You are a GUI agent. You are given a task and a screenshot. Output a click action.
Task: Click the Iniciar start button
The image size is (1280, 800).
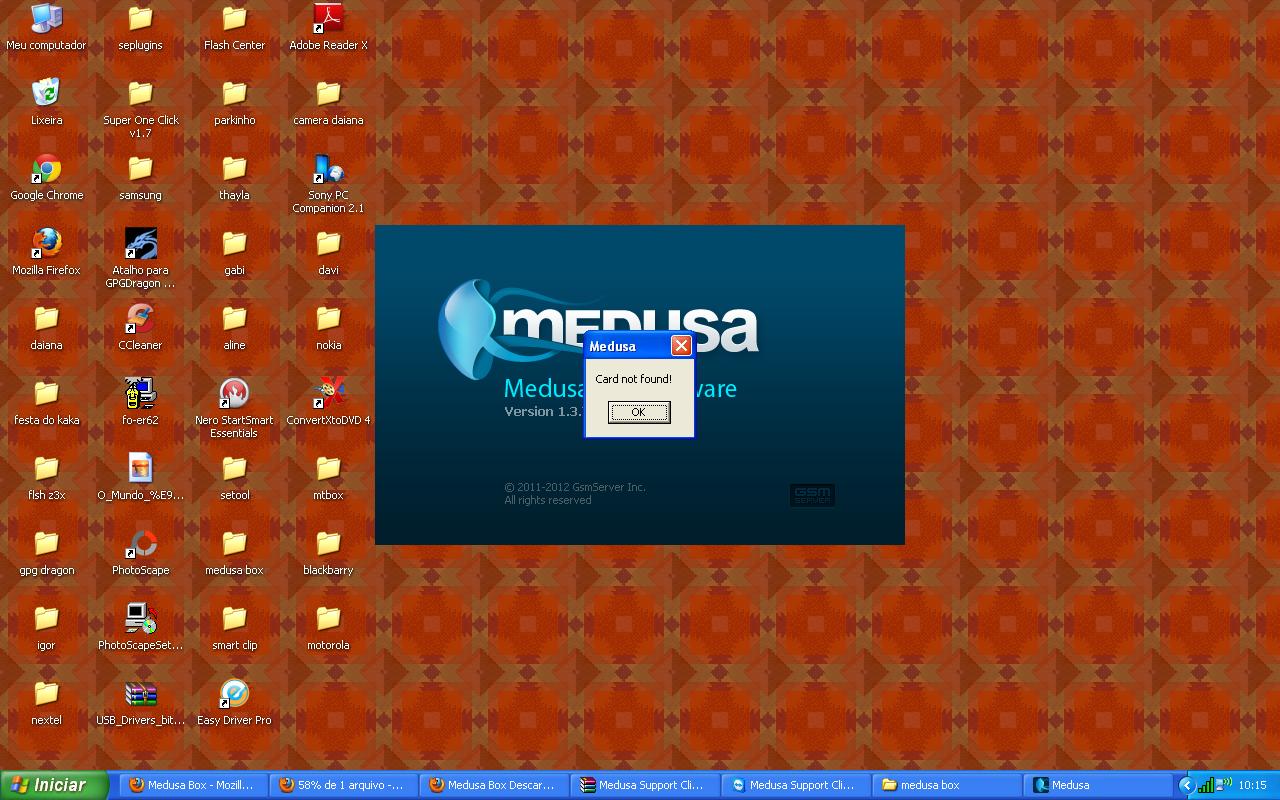point(54,785)
